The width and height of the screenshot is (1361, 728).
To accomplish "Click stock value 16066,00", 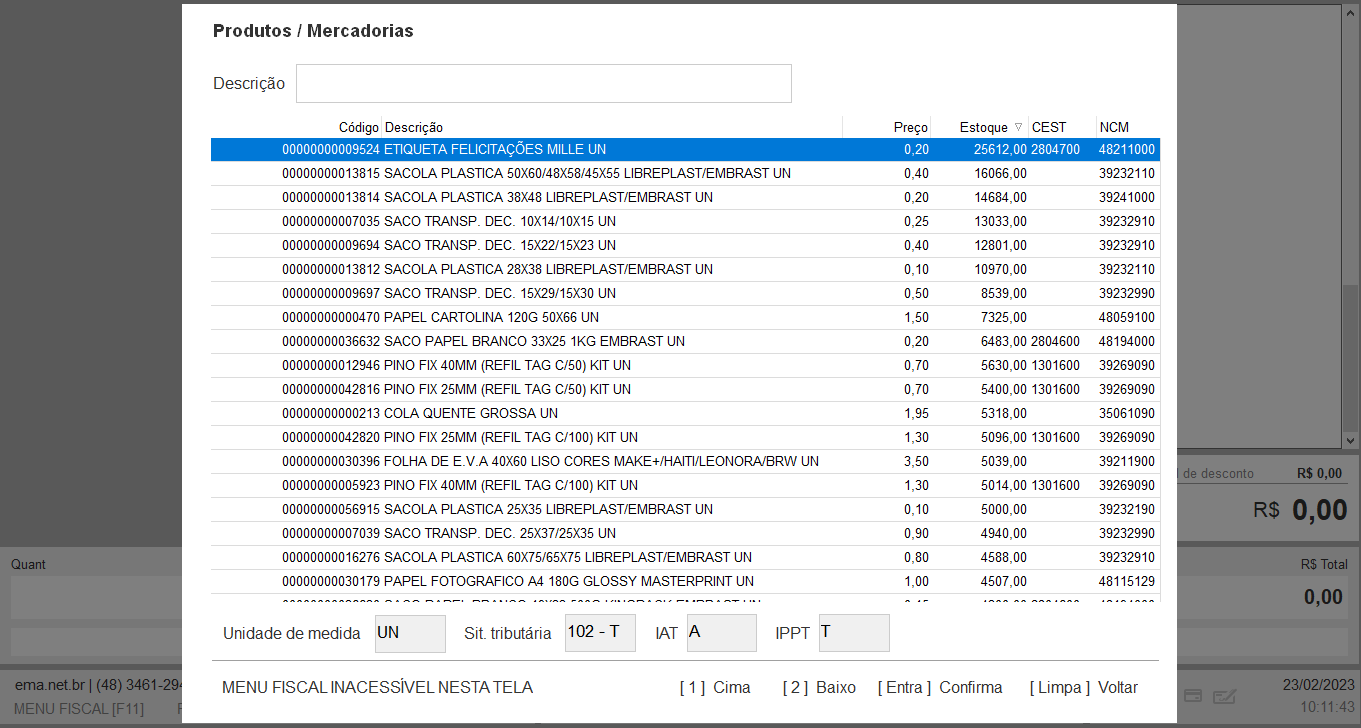I will click(1000, 173).
